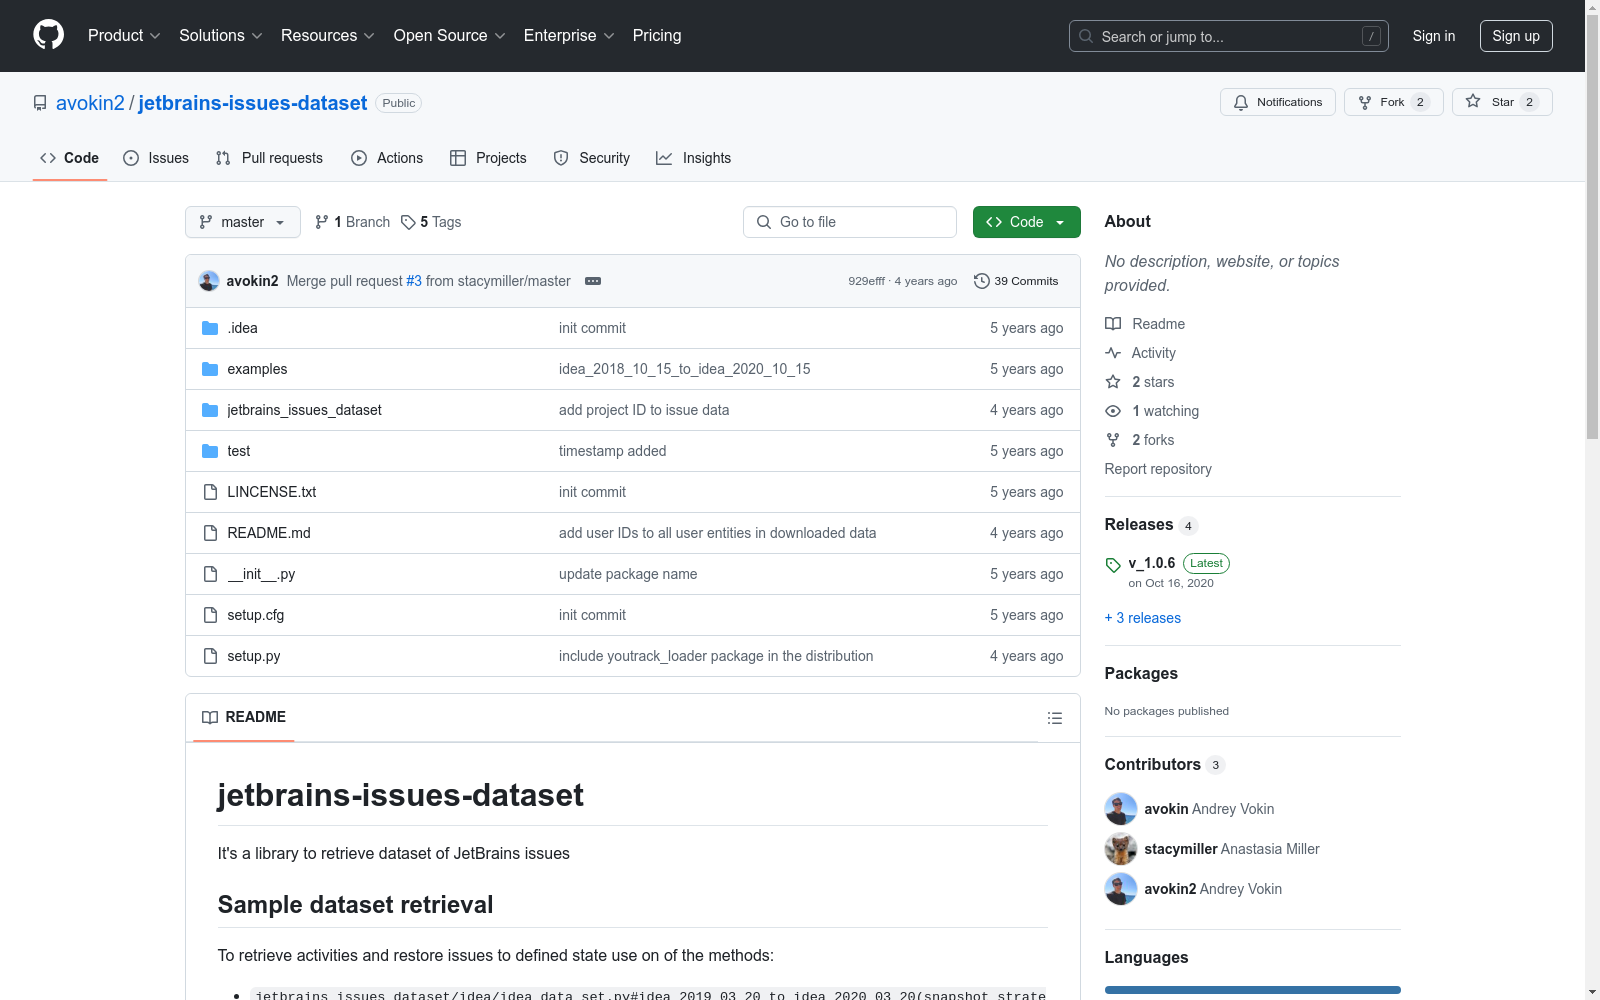Click the test folder icon
This screenshot has width=1600, height=1000.
click(x=210, y=451)
